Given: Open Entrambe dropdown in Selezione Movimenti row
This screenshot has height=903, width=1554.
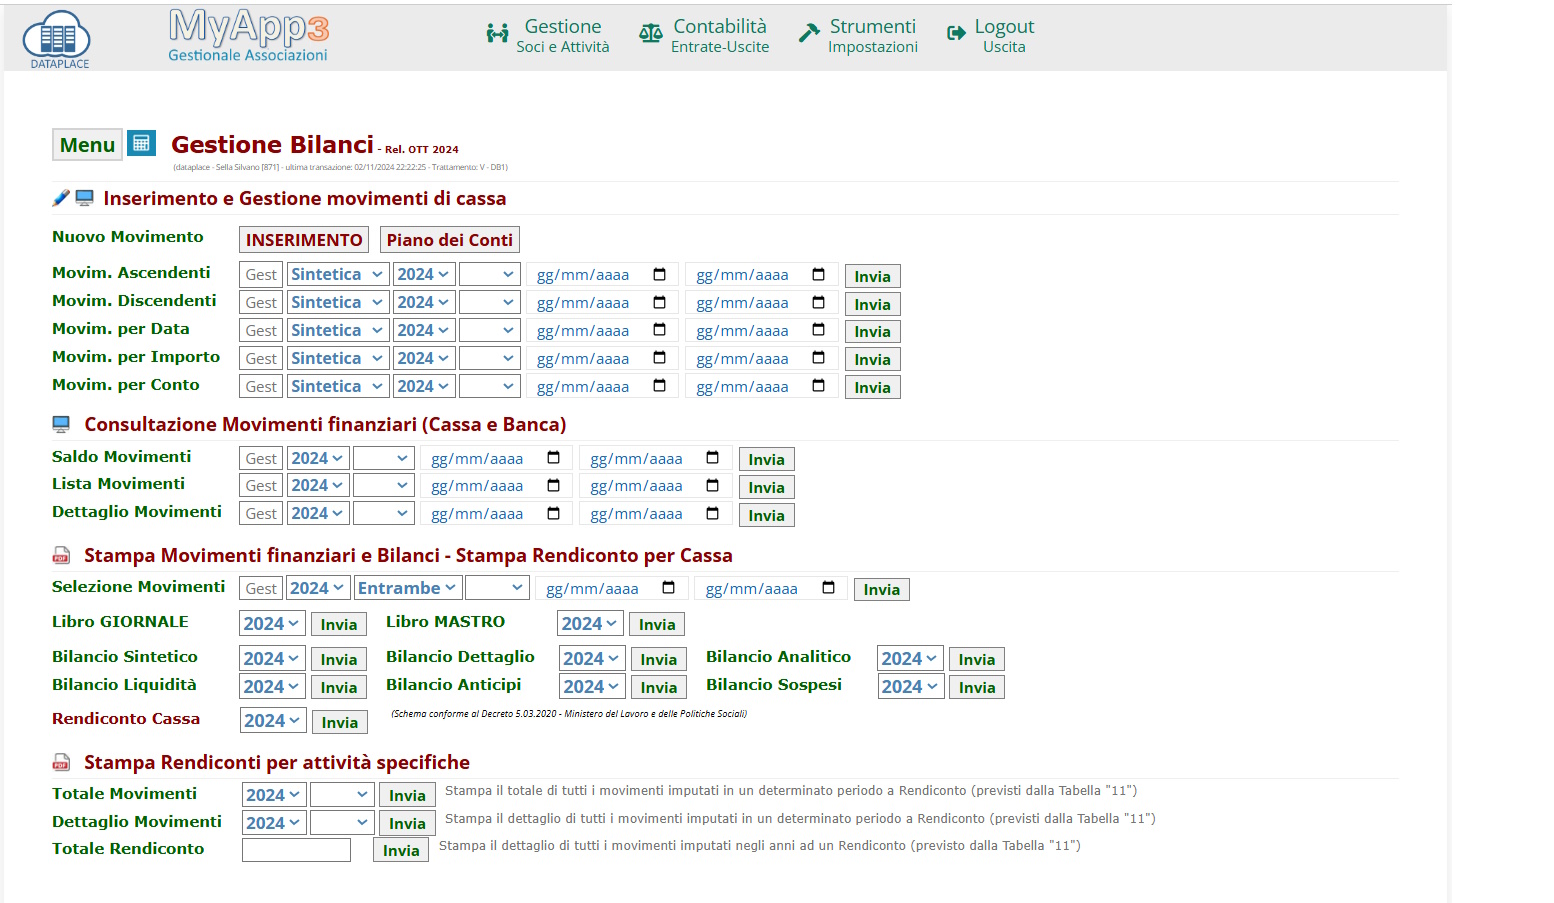Looking at the screenshot, I should [408, 588].
